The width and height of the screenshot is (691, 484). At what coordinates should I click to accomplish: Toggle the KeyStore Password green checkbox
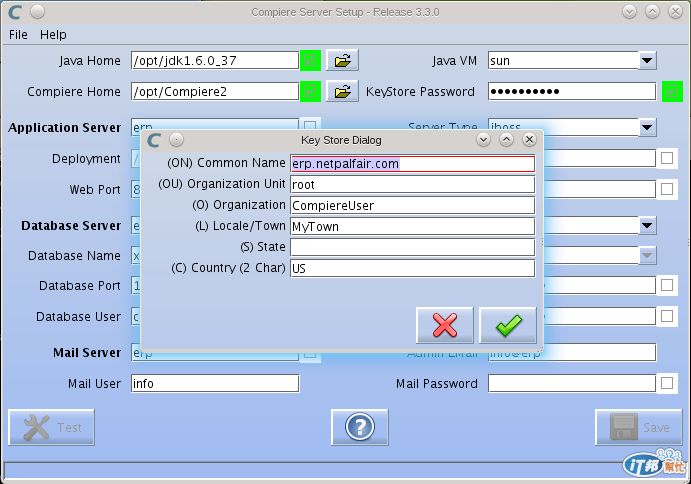click(x=672, y=91)
